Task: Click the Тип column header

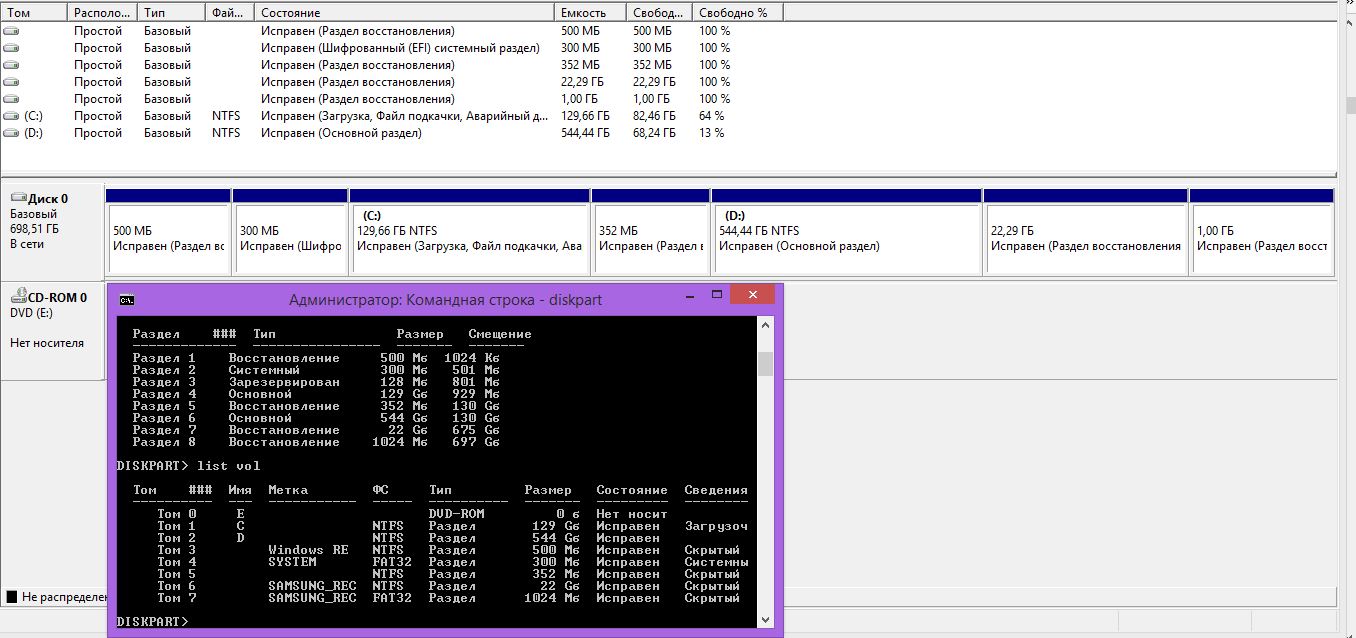Action: [x=171, y=13]
